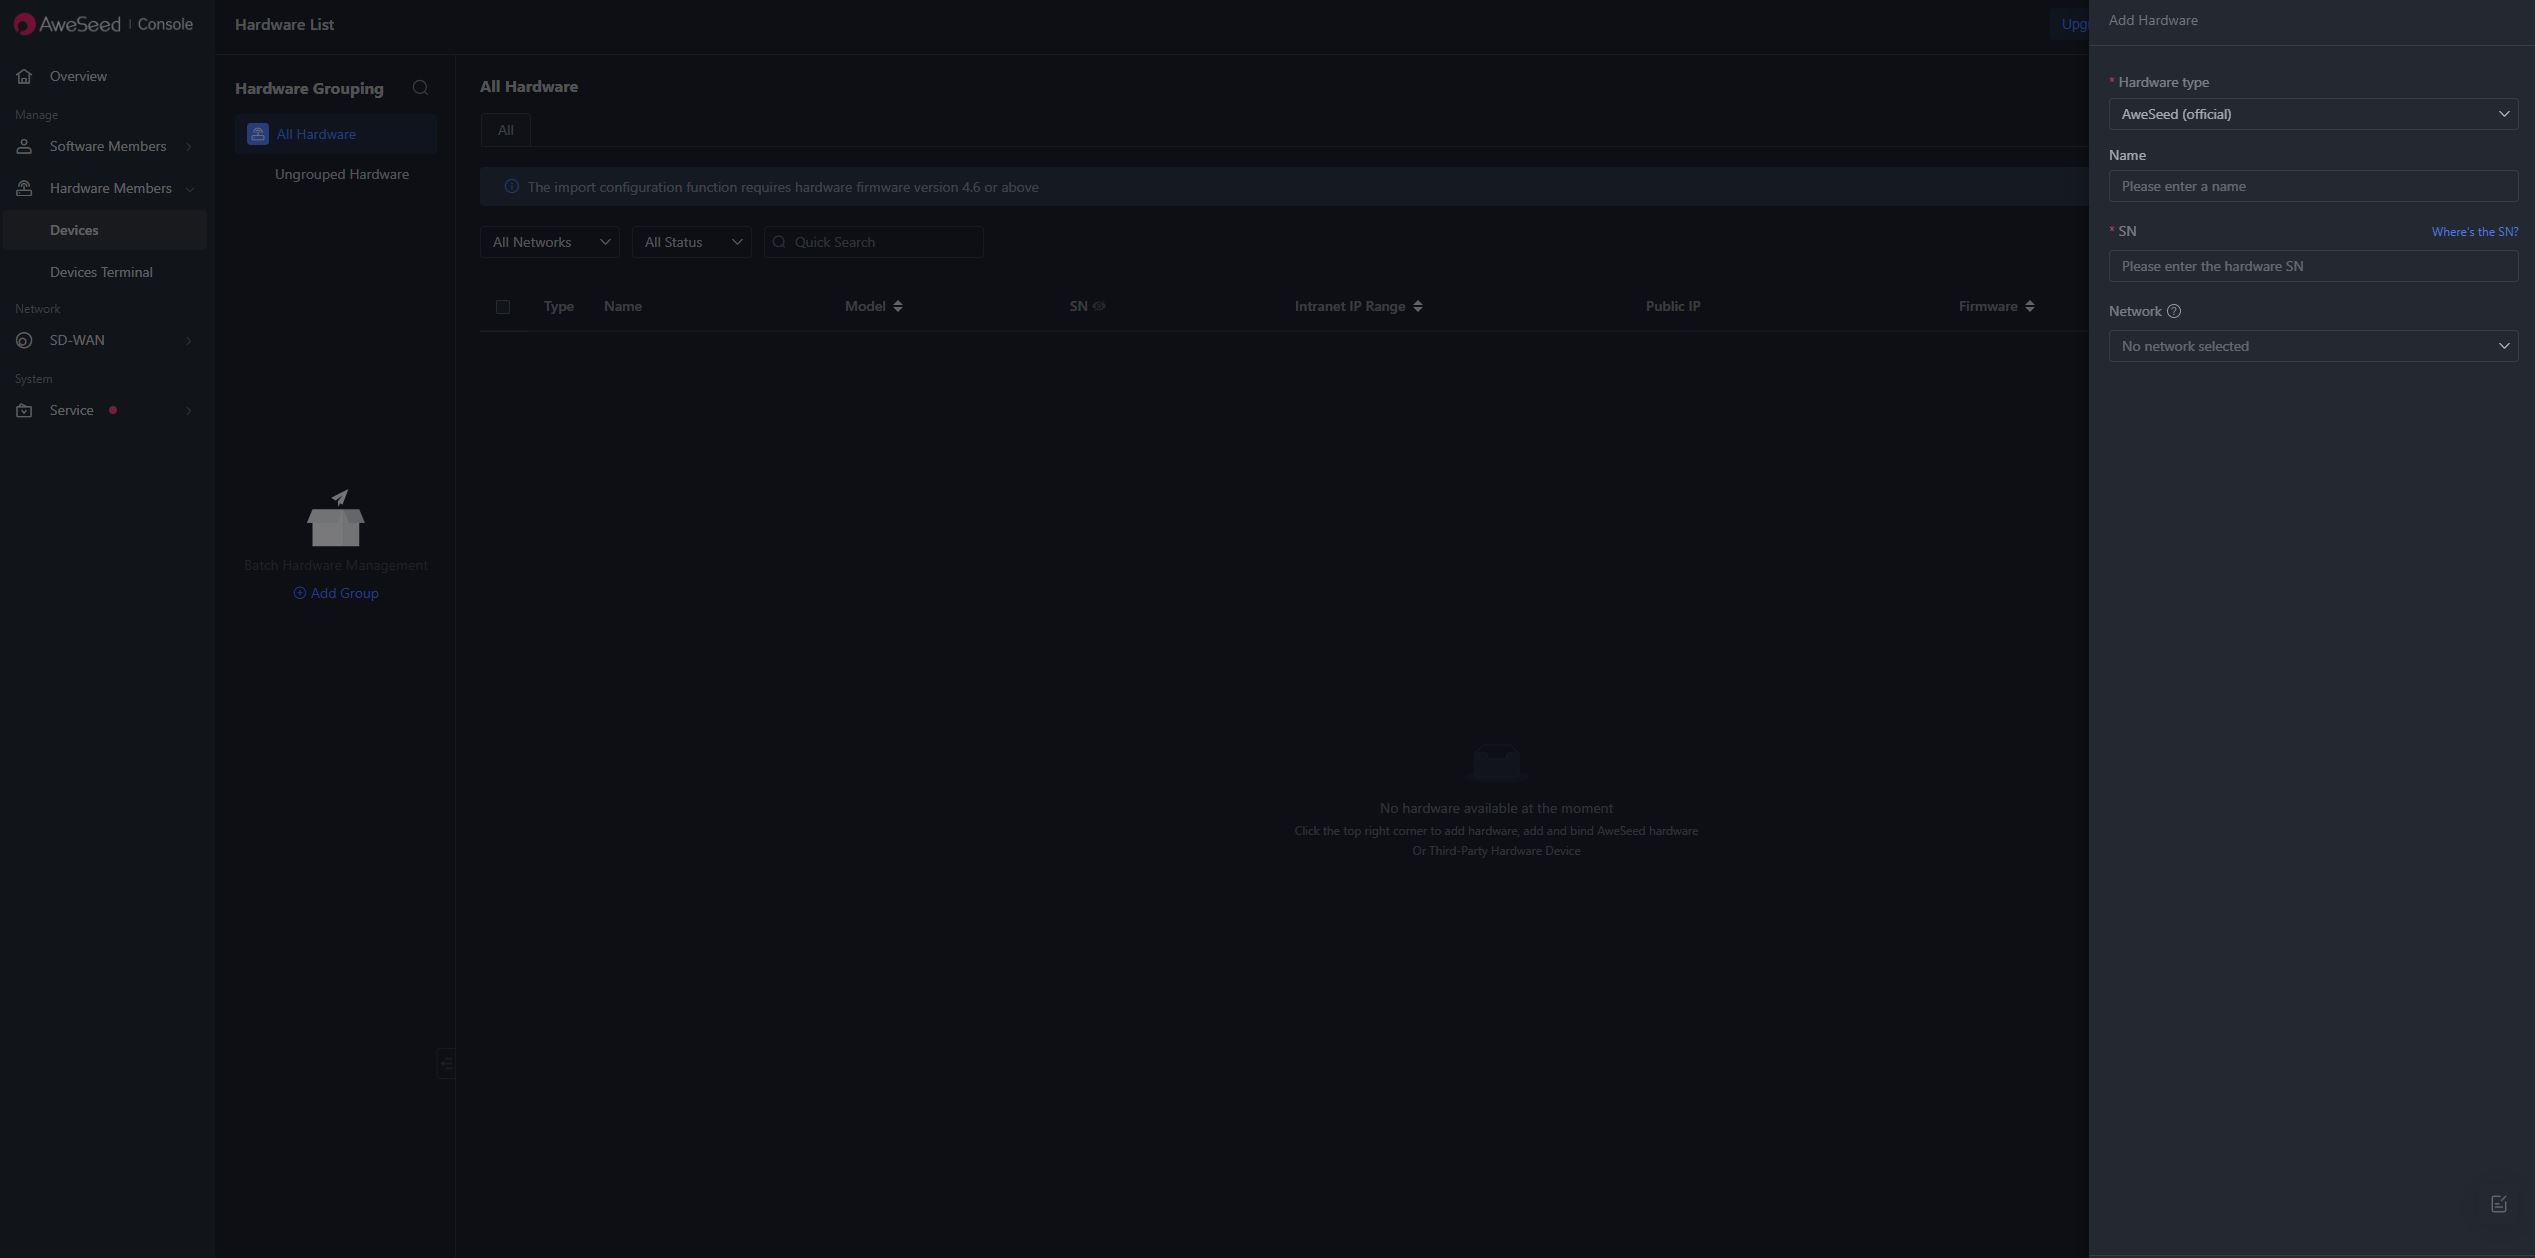Open Overview home icon
The width and height of the screenshot is (2535, 1258).
pyautogui.click(x=24, y=76)
